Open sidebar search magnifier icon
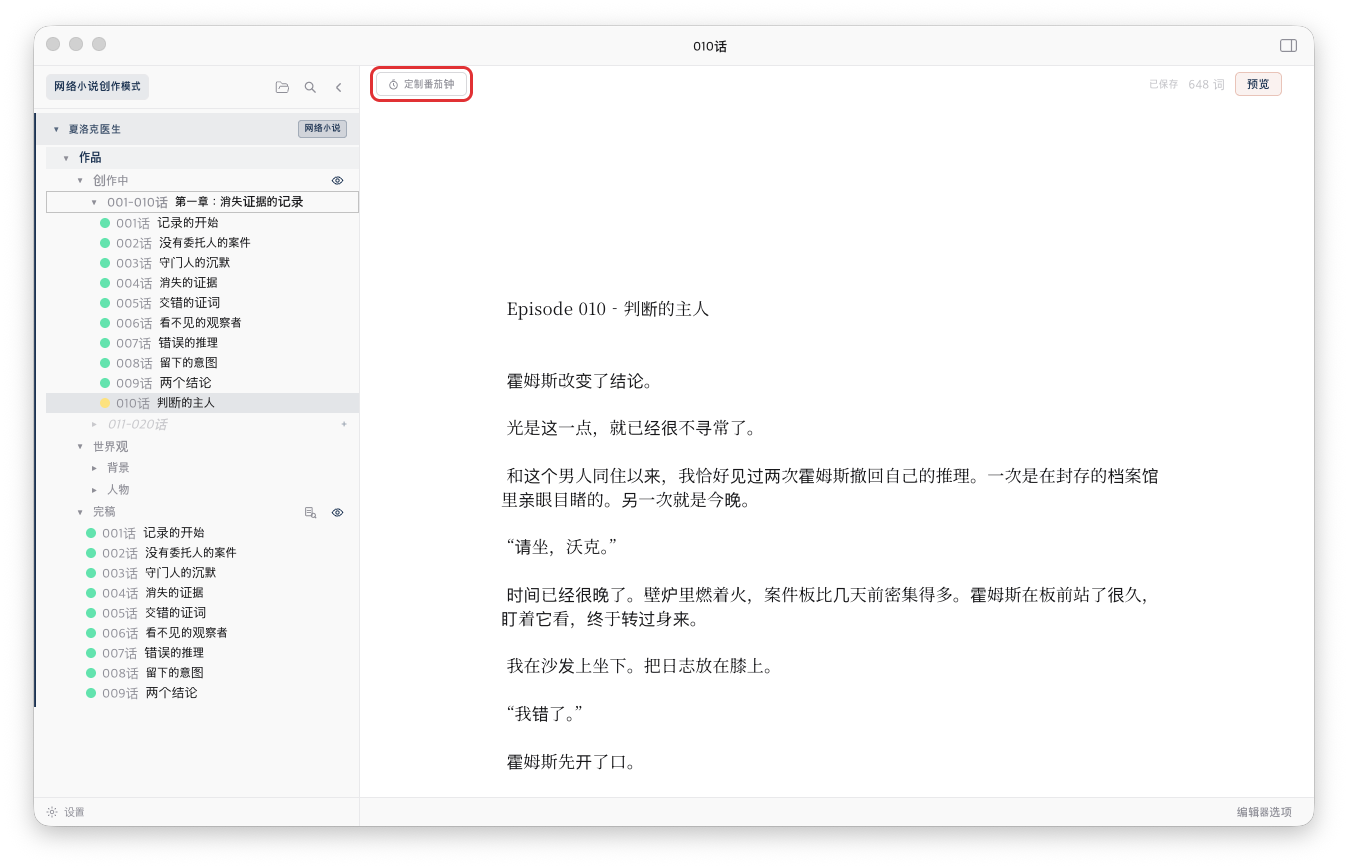The image size is (1348, 868). (x=310, y=88)
